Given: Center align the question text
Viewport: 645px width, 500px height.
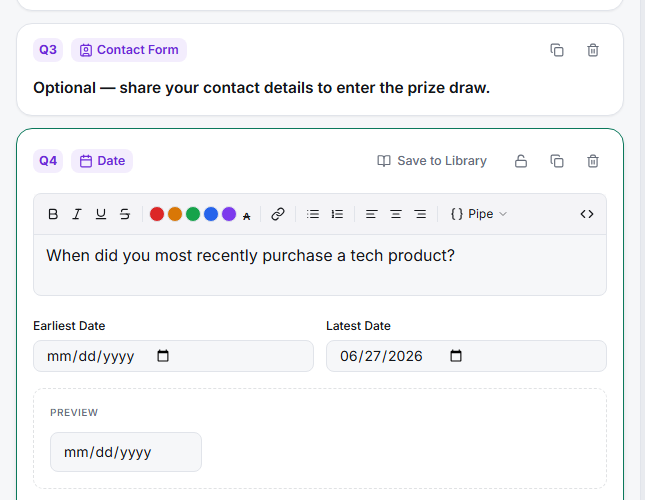Looking at the screenshot, I should click(x=396, y=214).
